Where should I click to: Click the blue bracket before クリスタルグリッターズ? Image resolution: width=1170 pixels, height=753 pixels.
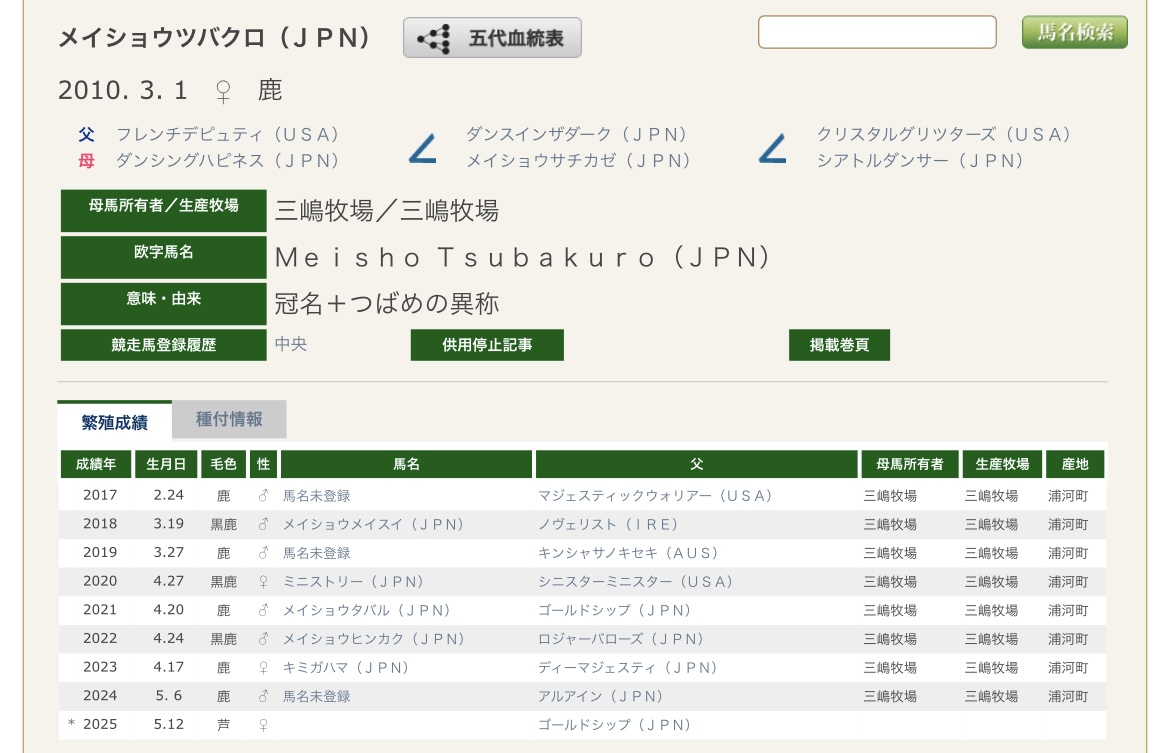click(x=773, y=149)
